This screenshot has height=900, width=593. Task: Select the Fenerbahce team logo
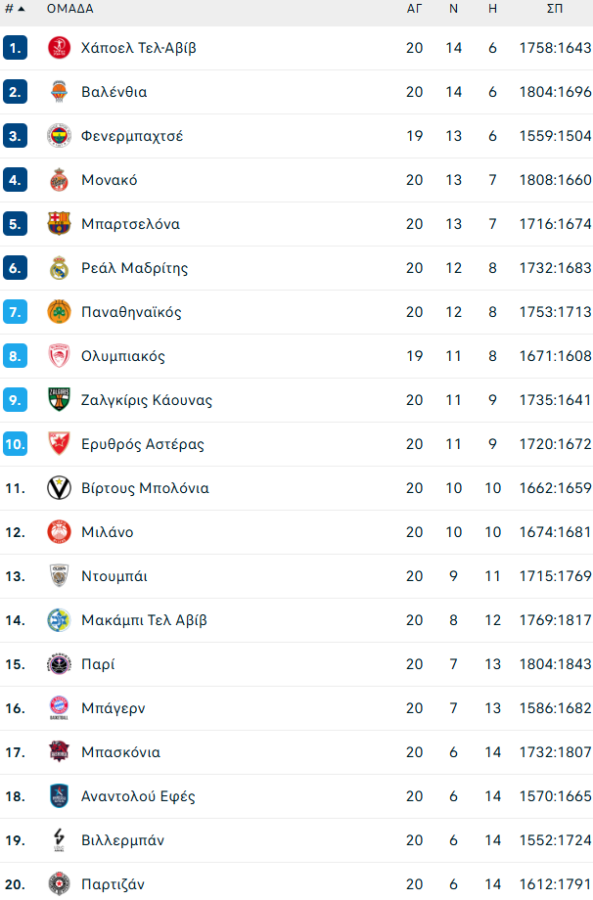(57, 135)
